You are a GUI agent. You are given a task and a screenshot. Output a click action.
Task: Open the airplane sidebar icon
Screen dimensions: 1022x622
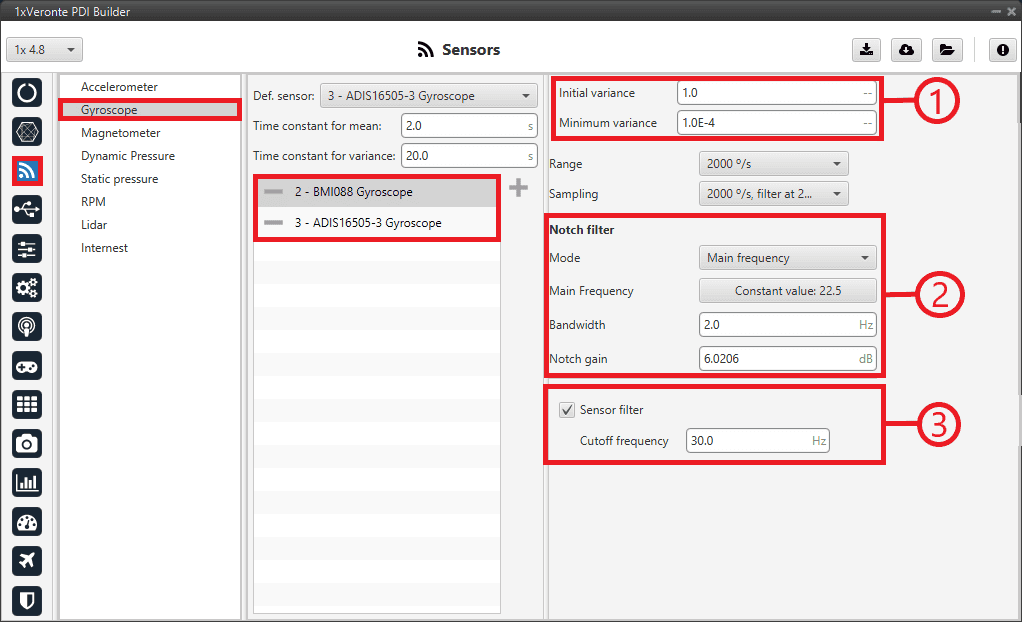(27, 560)
